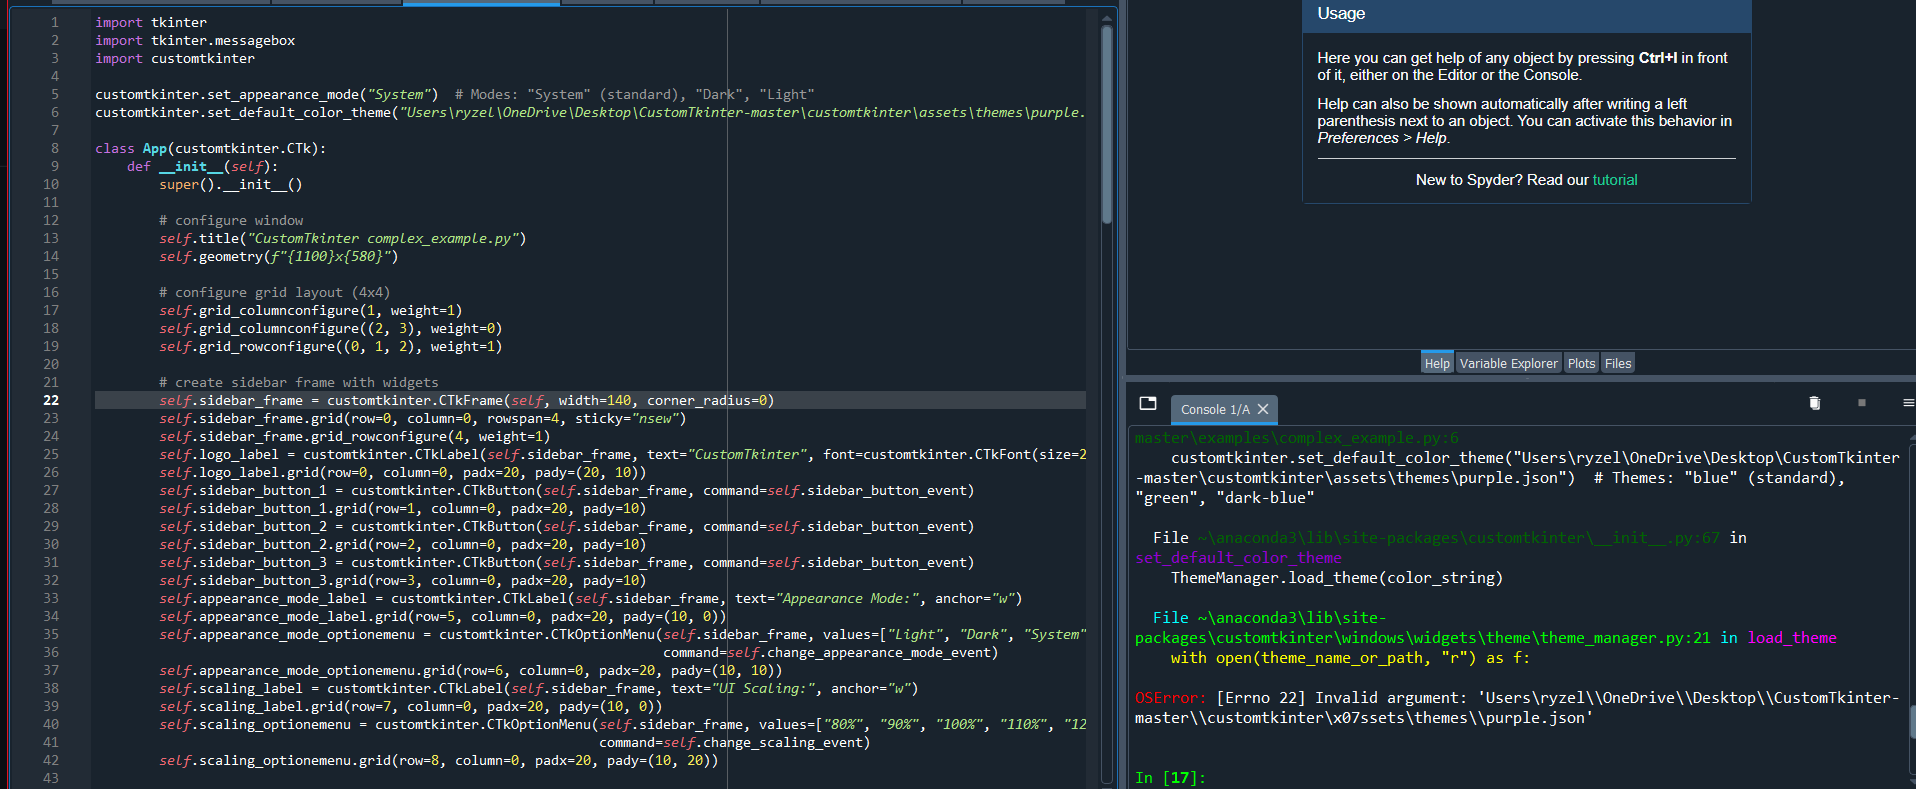The image size is (1916, 789).
Task: Click the remove all variables trash icon
Action: point(1815,403)
